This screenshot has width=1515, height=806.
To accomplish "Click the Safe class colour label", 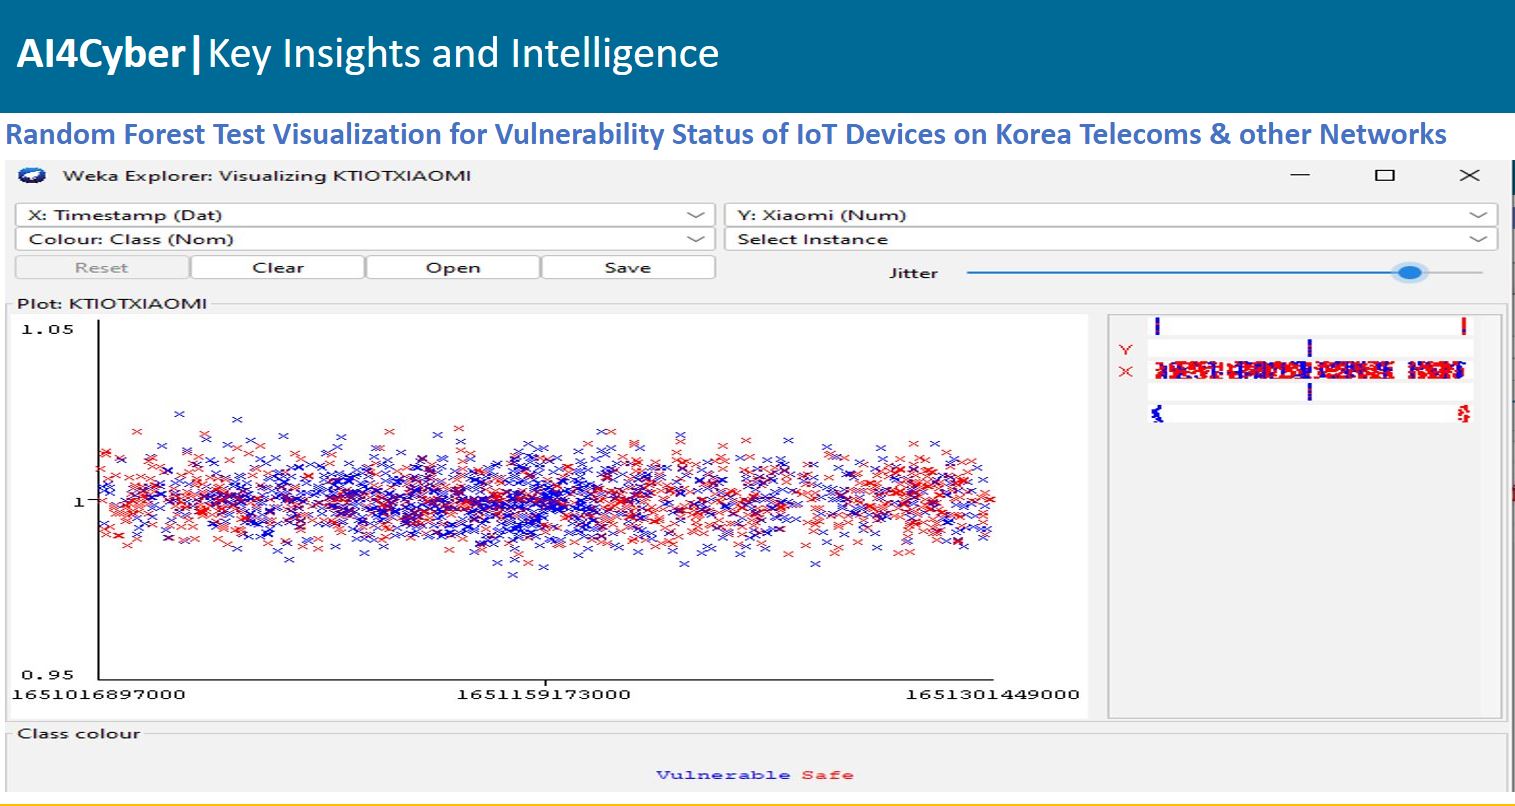I will tap(827, 775).
